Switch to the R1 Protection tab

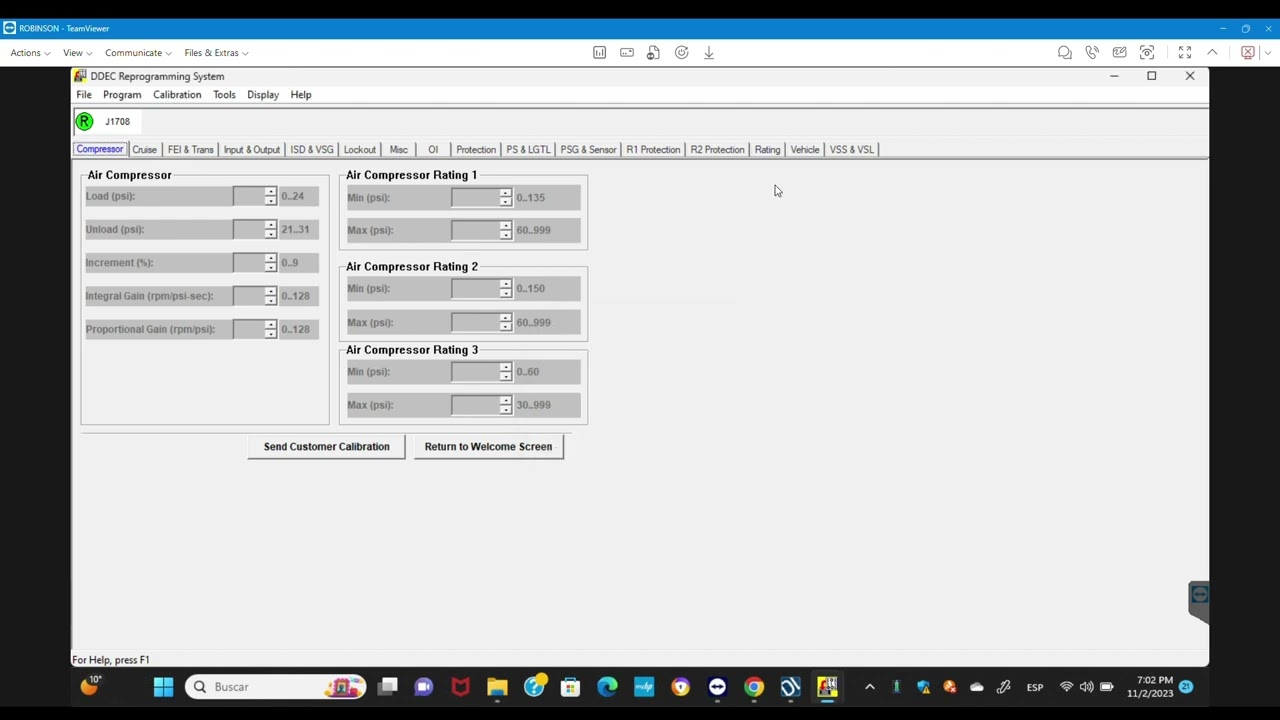click(653, 150)
